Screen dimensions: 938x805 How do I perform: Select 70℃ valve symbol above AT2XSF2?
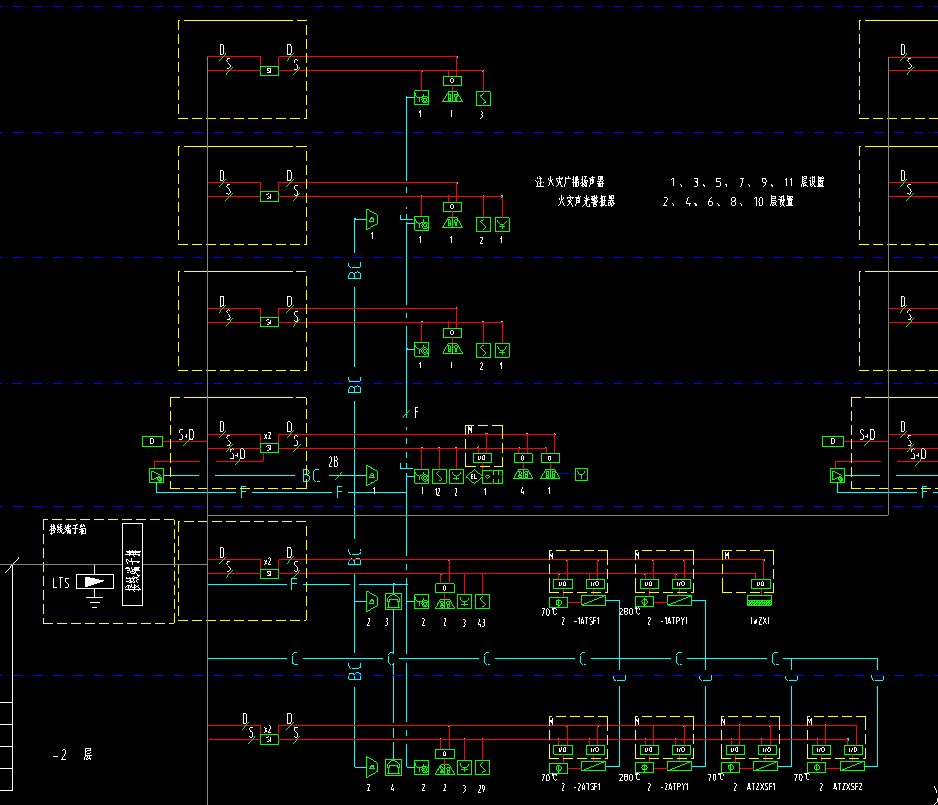point(817,768)
